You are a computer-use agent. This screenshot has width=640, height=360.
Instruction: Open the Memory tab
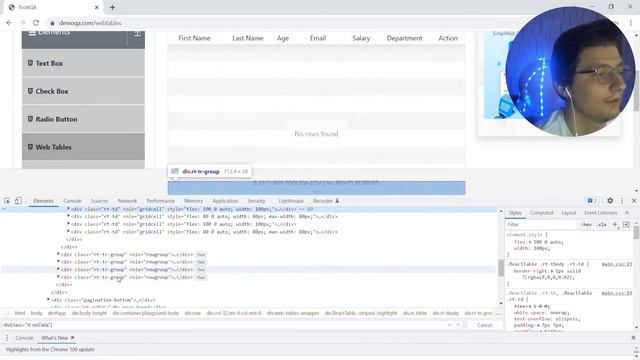193,201
